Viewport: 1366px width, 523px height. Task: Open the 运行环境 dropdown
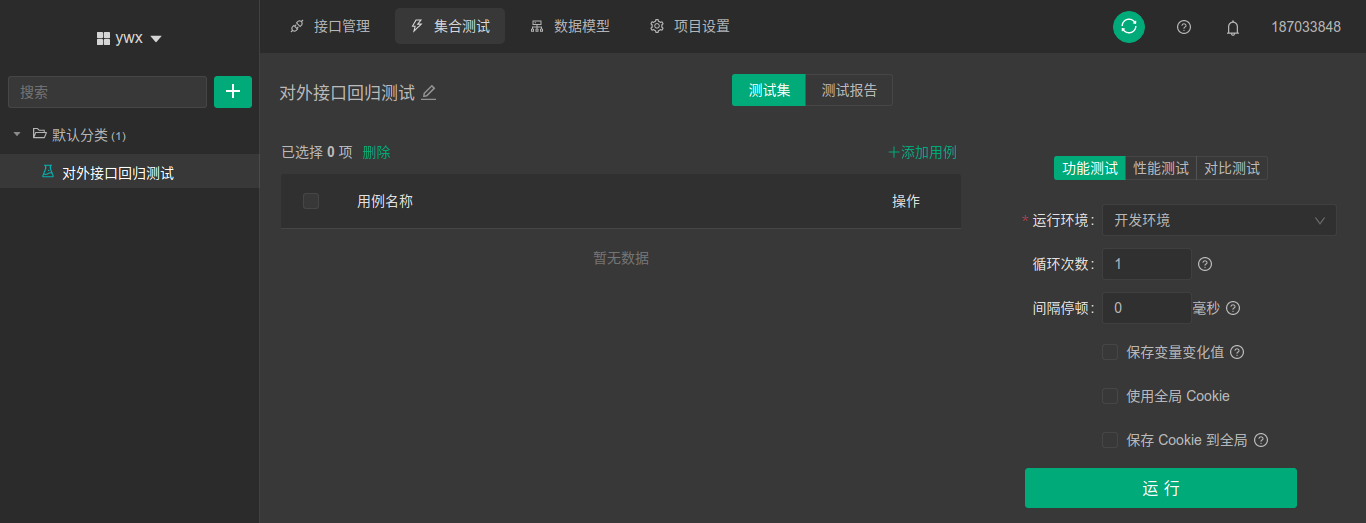1219,220
